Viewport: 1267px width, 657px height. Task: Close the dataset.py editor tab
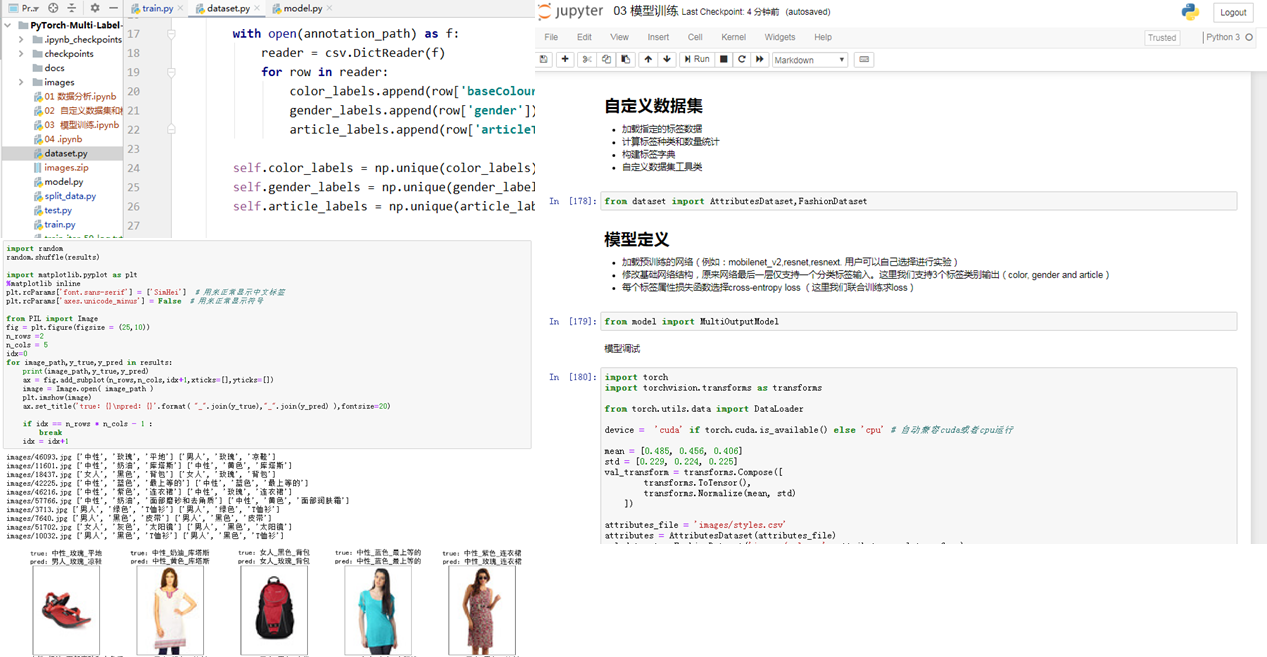coord(258,8)
